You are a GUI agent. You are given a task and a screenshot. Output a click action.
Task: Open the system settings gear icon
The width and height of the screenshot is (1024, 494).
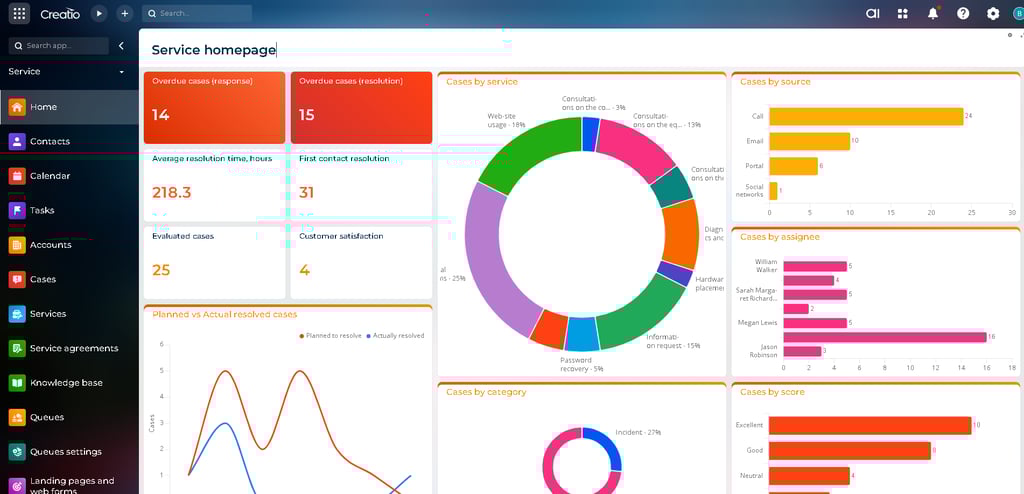point(993,14)
